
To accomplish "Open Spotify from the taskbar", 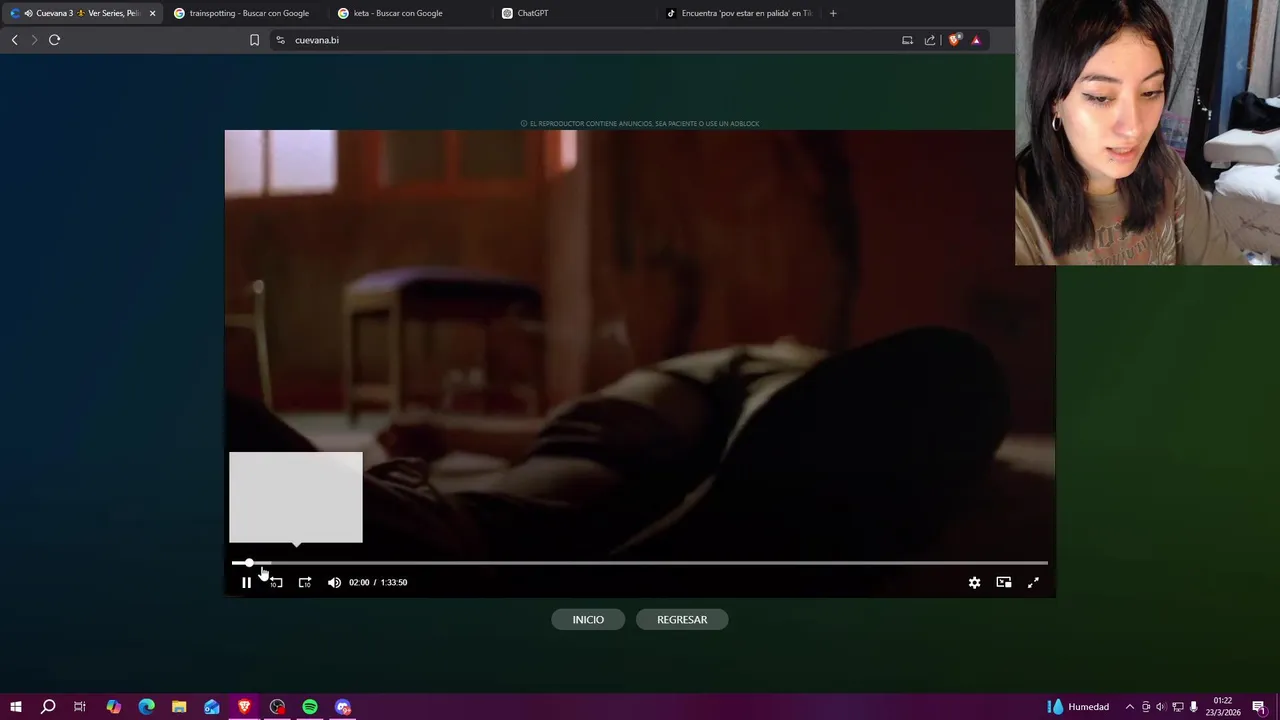I will click(310, 707).
